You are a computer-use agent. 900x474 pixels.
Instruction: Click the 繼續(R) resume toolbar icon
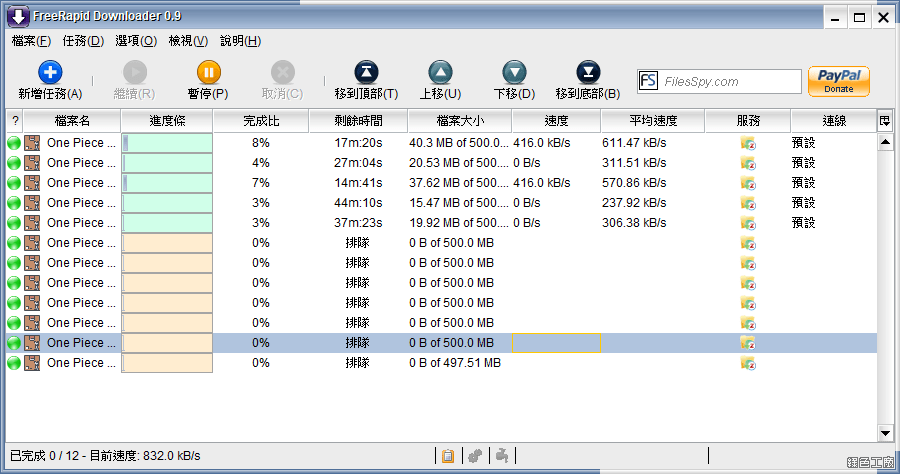pos(135,72)
